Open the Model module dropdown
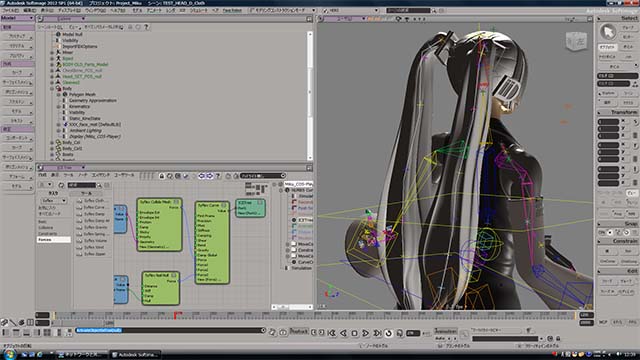Viewport: 640px width, 360px height. [x=17, y=18]
